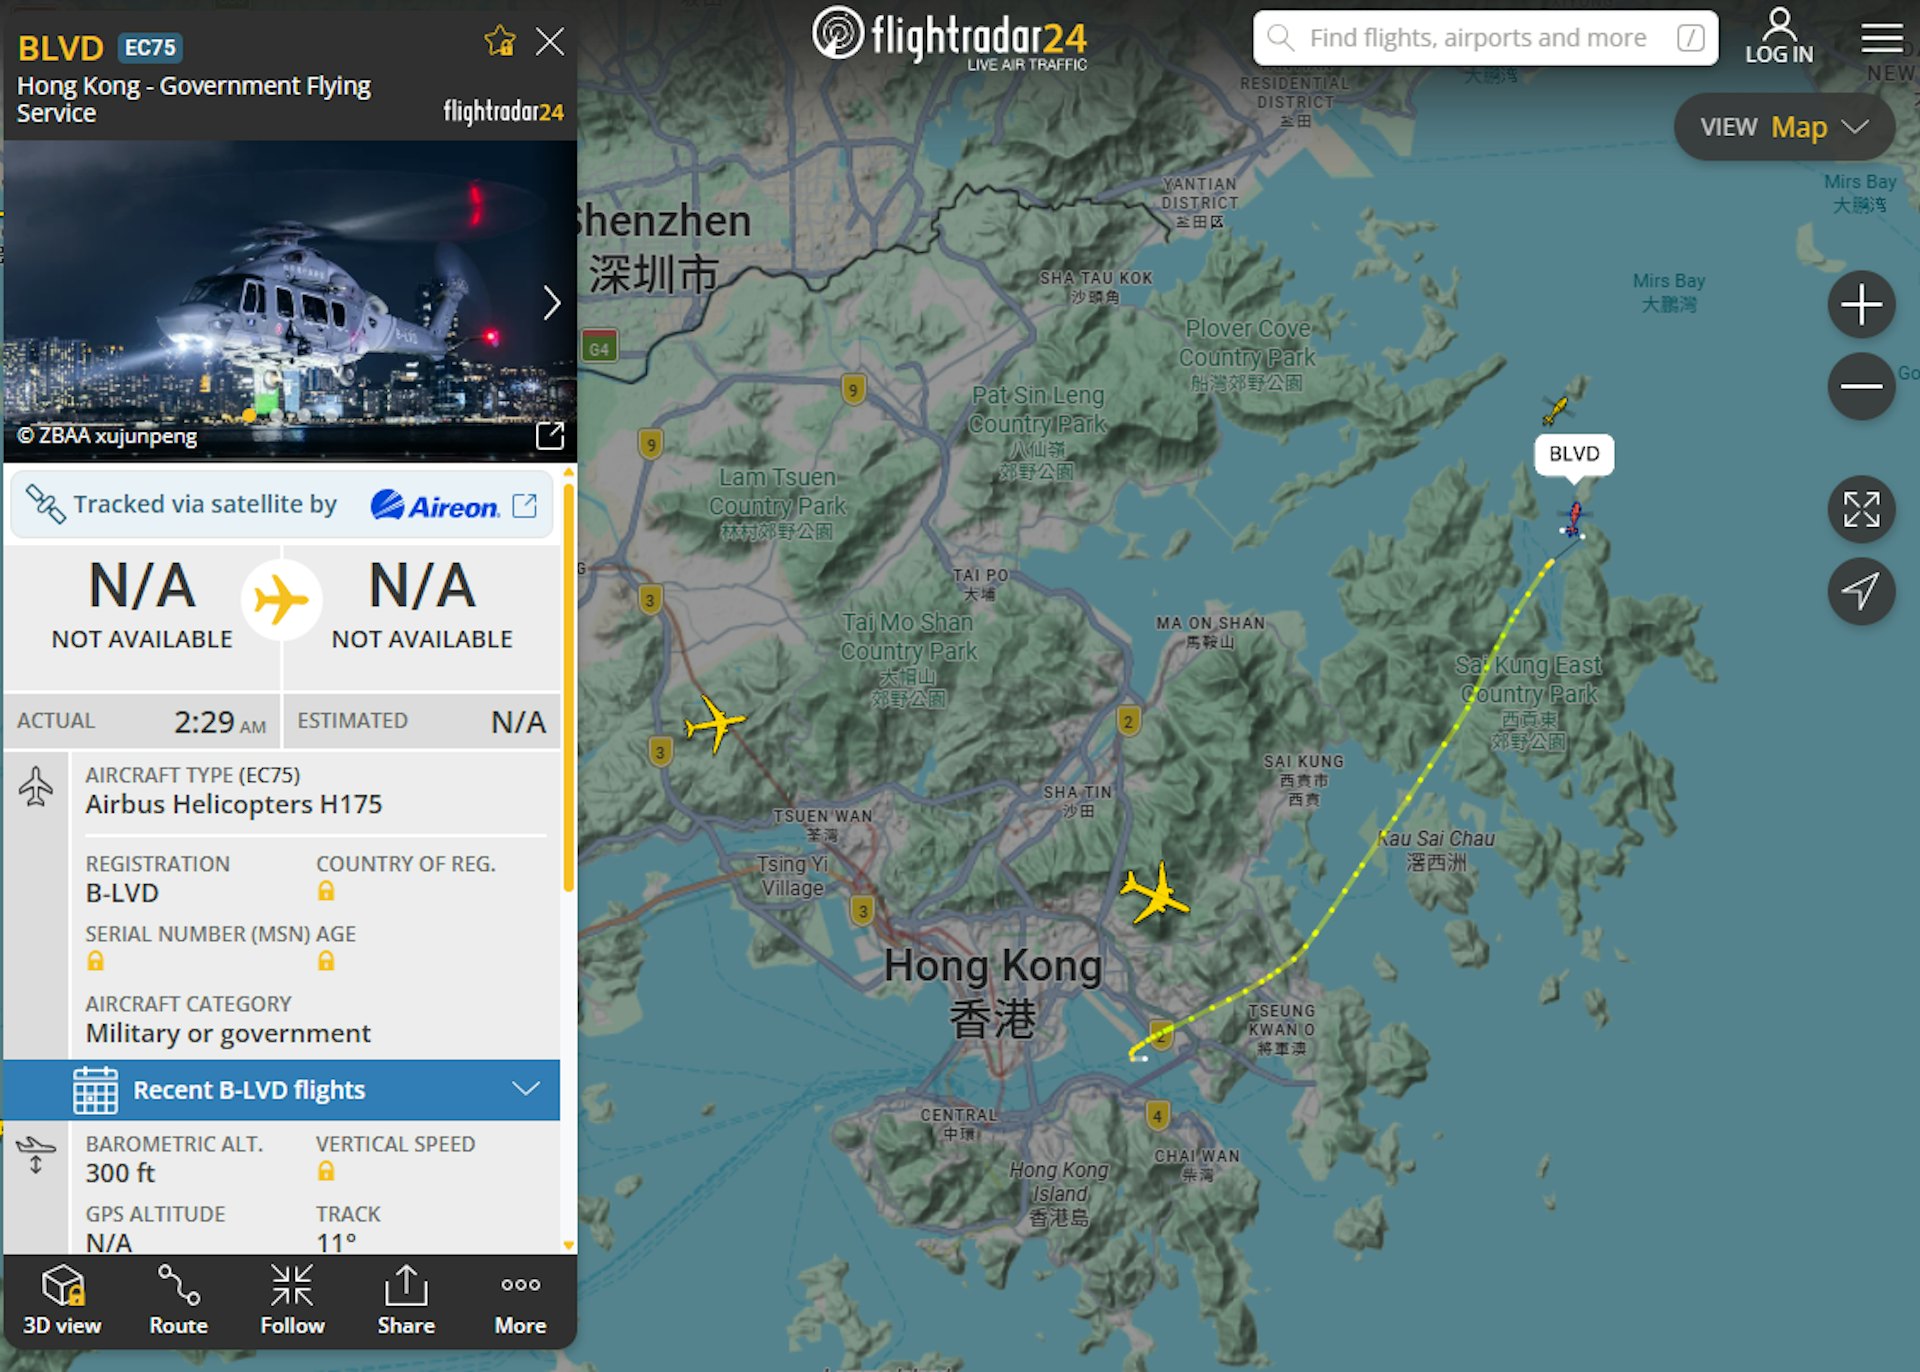Select the small yellow helicopter above BLVD
Screen dimensions: 1920x1372
pyautogui.click(x=1555, y=408)
